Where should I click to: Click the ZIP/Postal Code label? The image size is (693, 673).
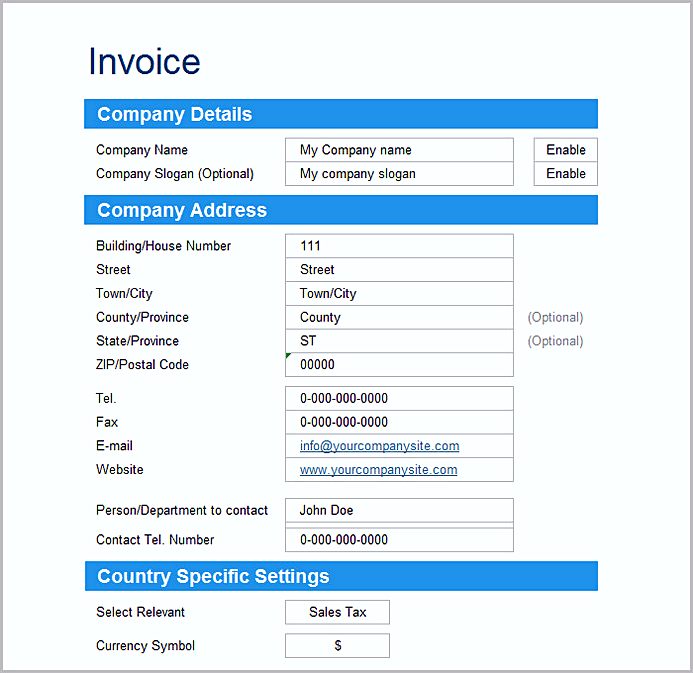(x=142, y=365)
